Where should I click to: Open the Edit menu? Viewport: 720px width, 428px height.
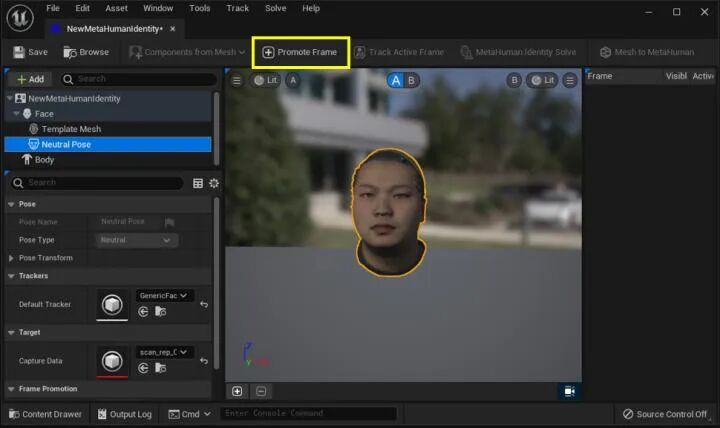point(83,8)
